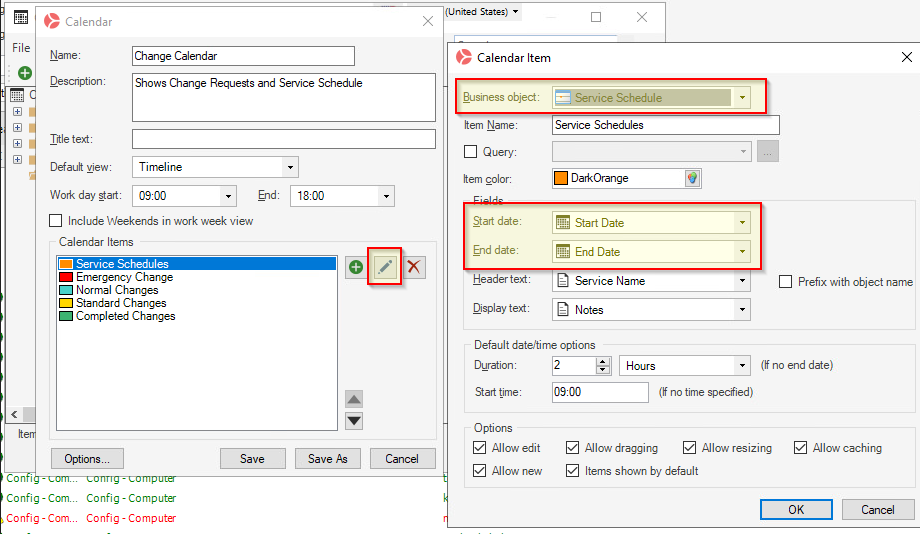This screenshot has height=534, width=920.
Task: Enable the Query checkbox
Action: pyautogui.click(x=471, y=152)
